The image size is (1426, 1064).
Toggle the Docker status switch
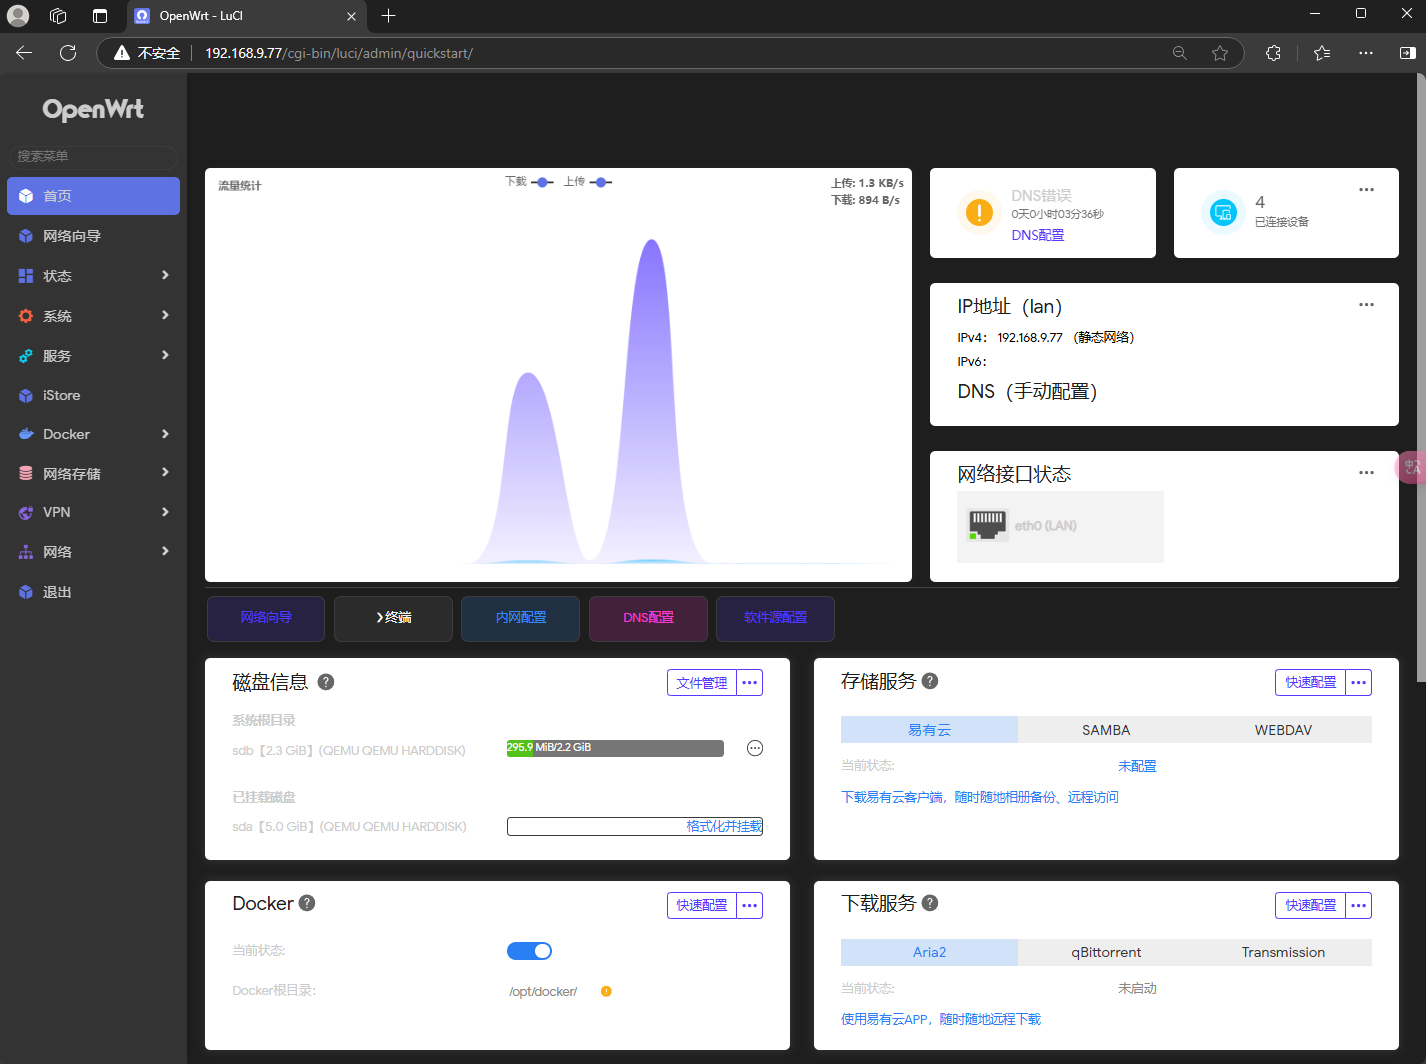point(529,951)
